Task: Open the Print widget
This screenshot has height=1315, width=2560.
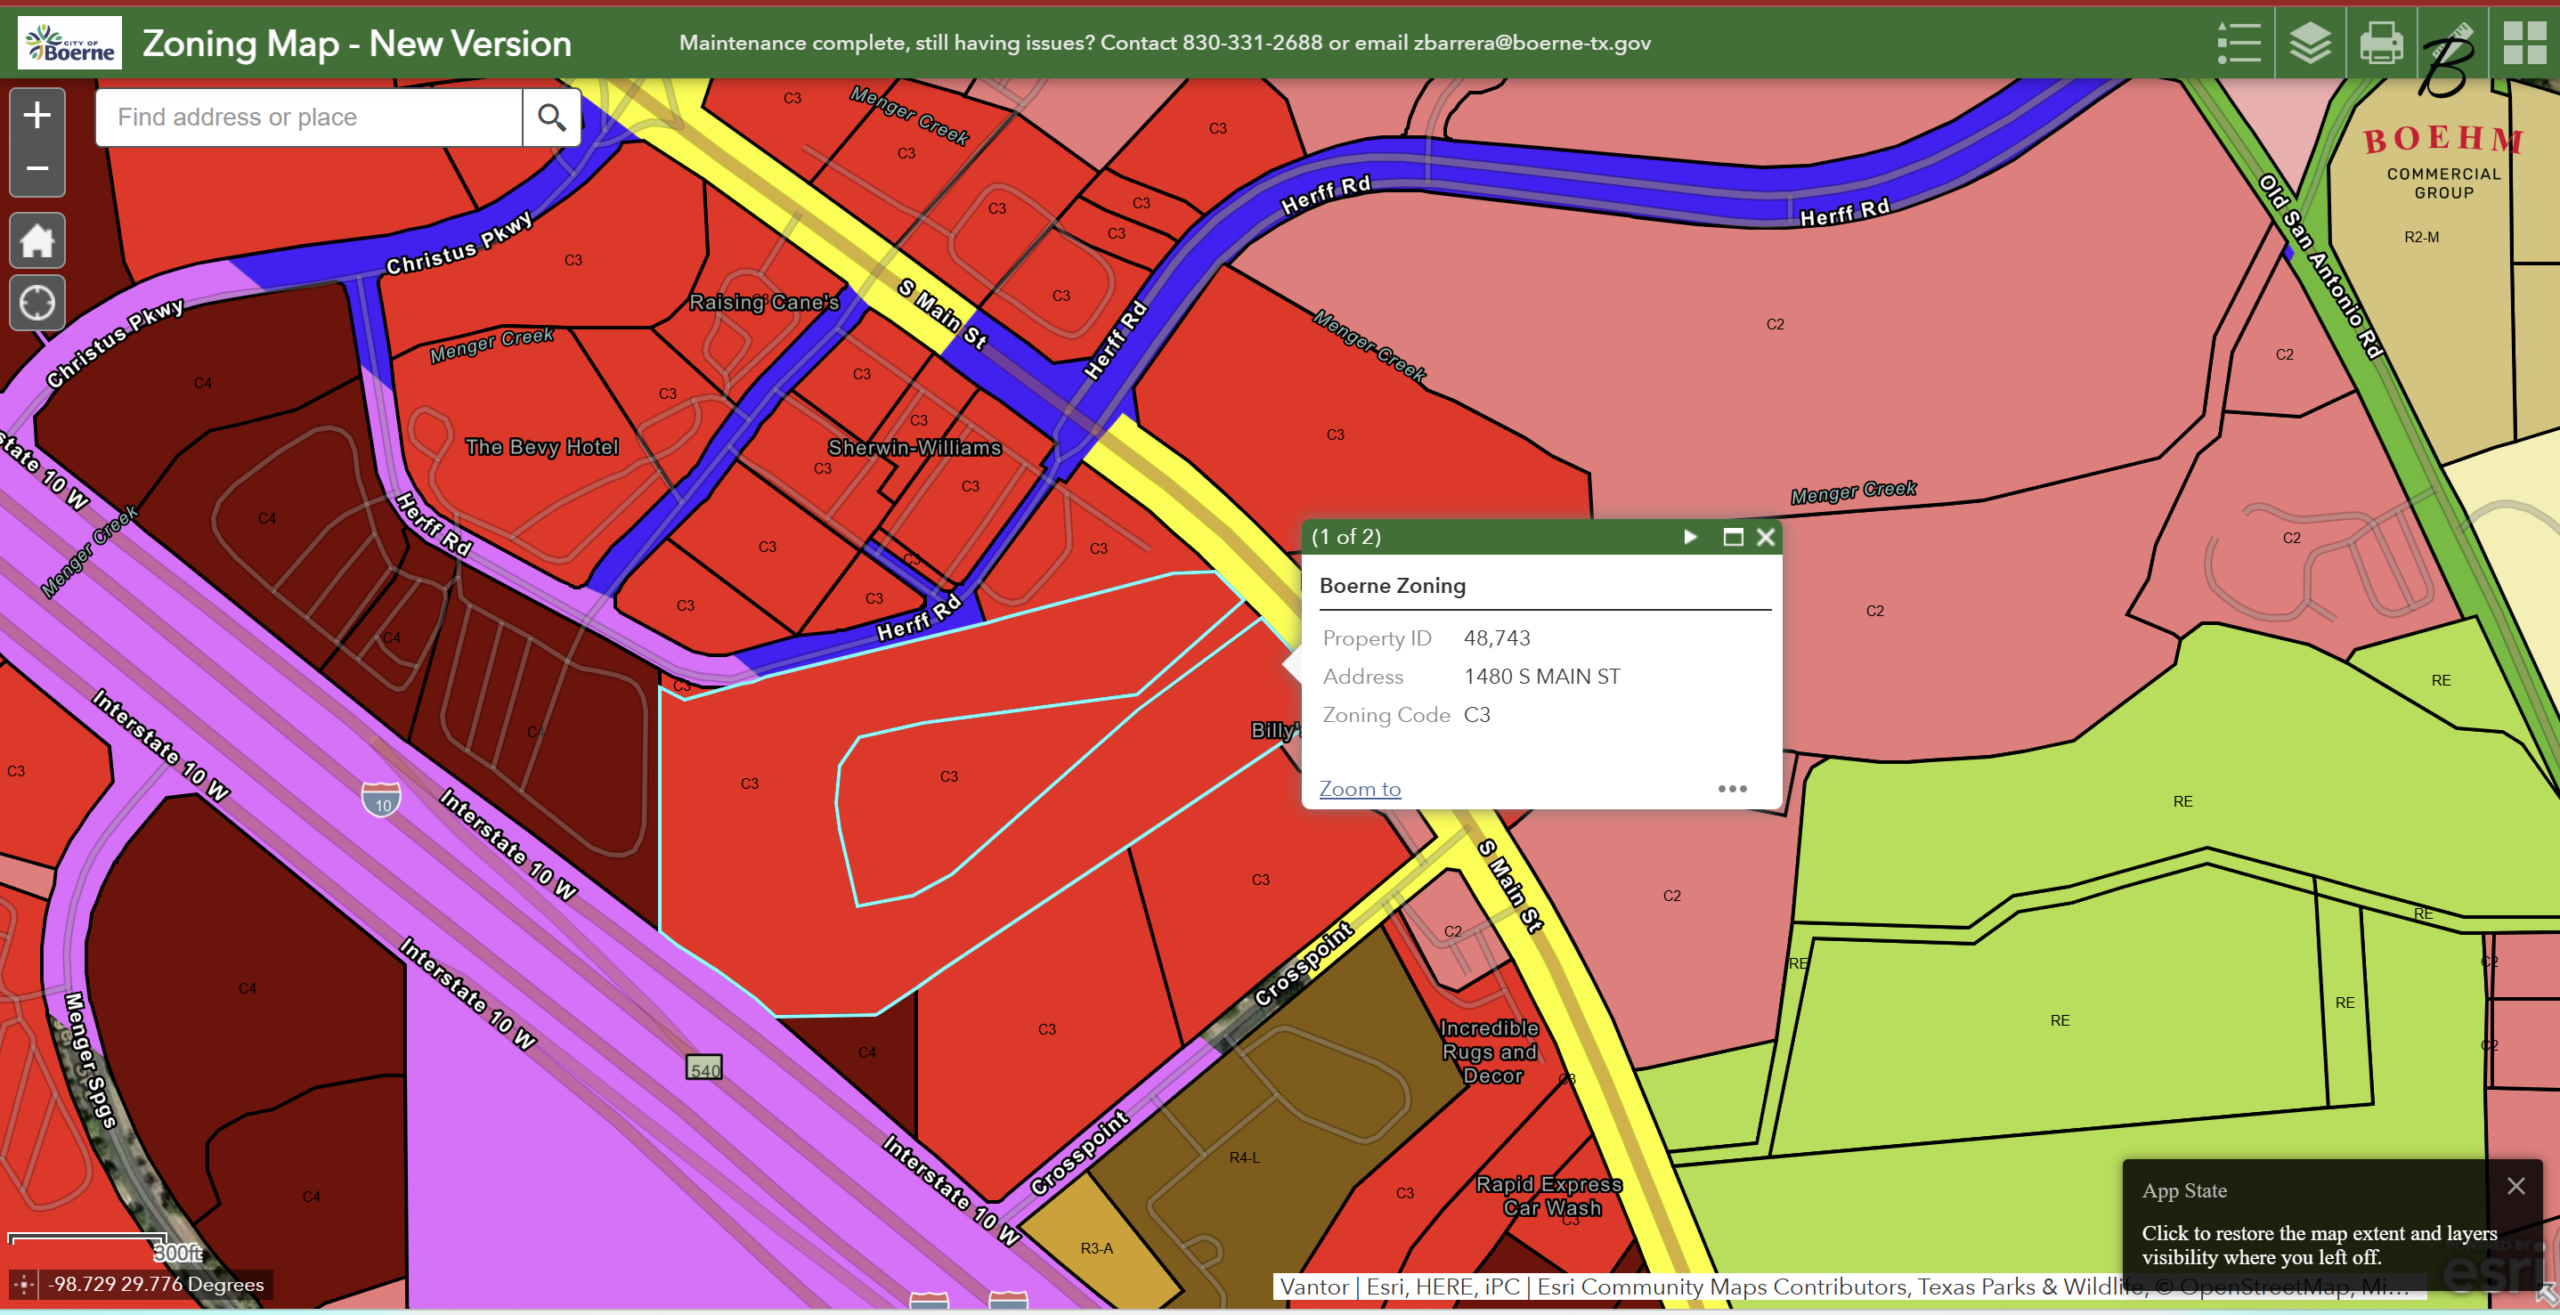Action: pos(2381,43)
